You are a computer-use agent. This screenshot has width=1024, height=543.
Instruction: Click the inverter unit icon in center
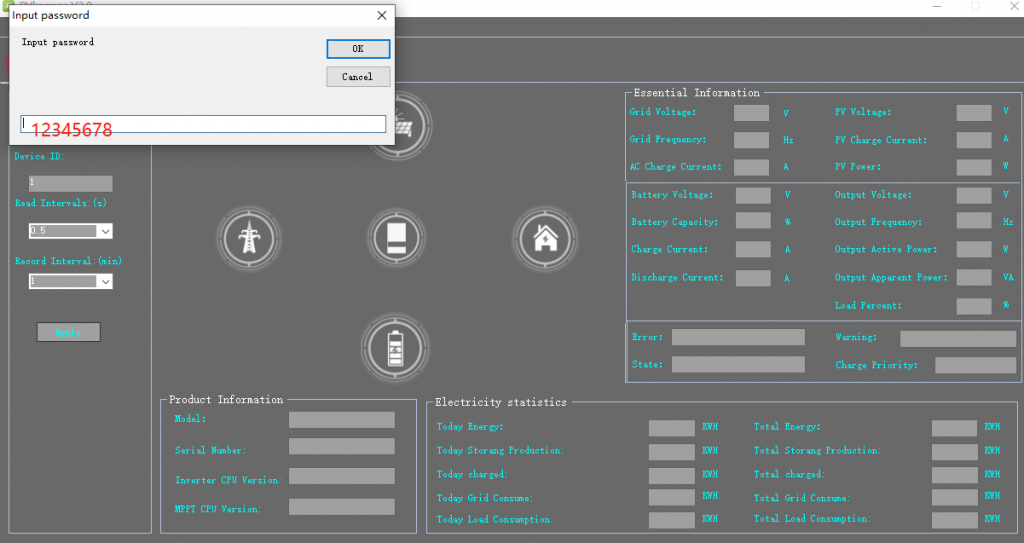396,238
